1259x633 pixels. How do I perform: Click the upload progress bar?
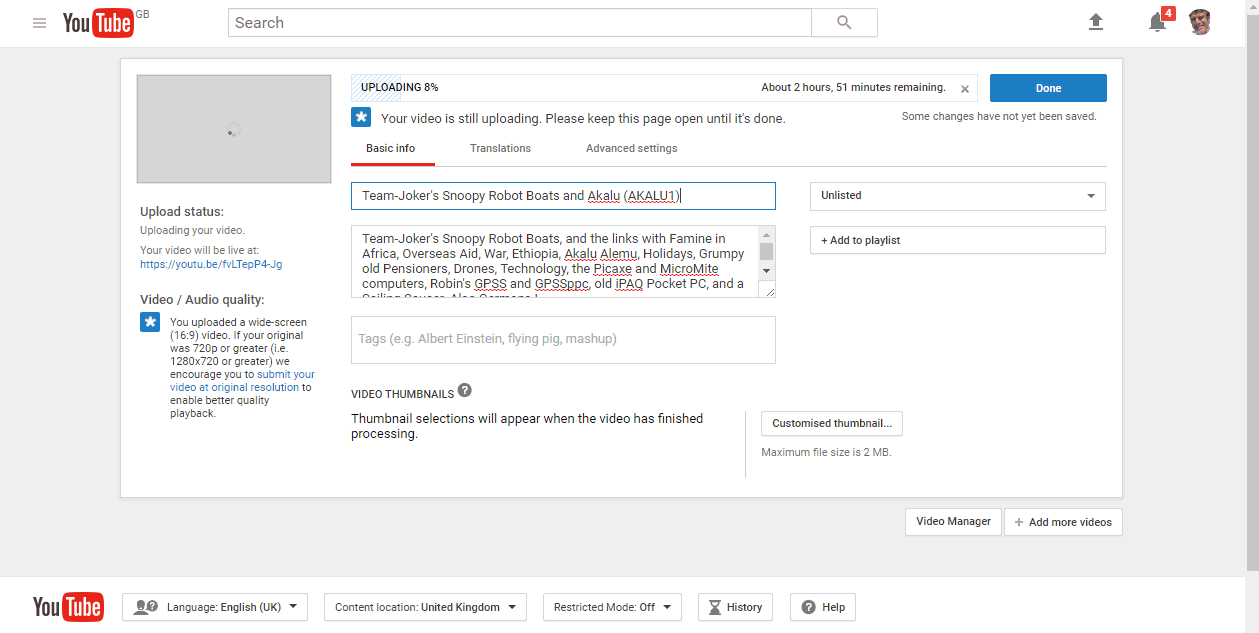coord(665,88)
